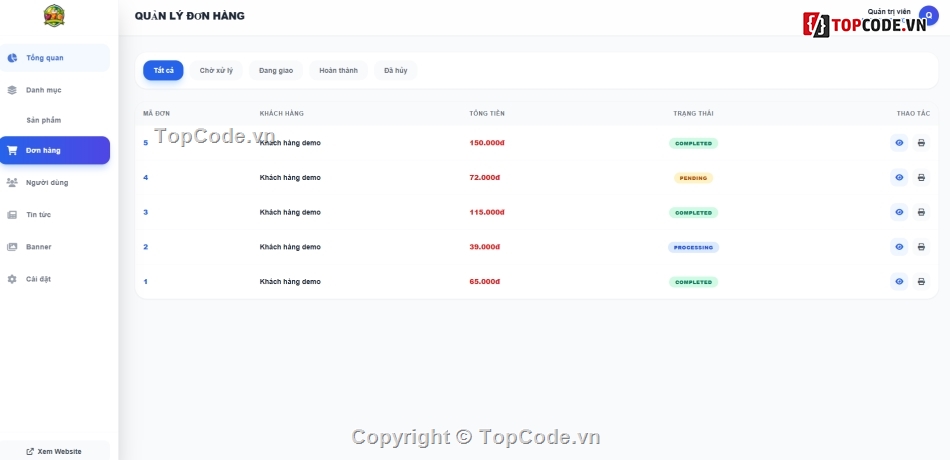Filter orders by Chờ xử lý
950x460 pixels.
(x=216, y=70)
